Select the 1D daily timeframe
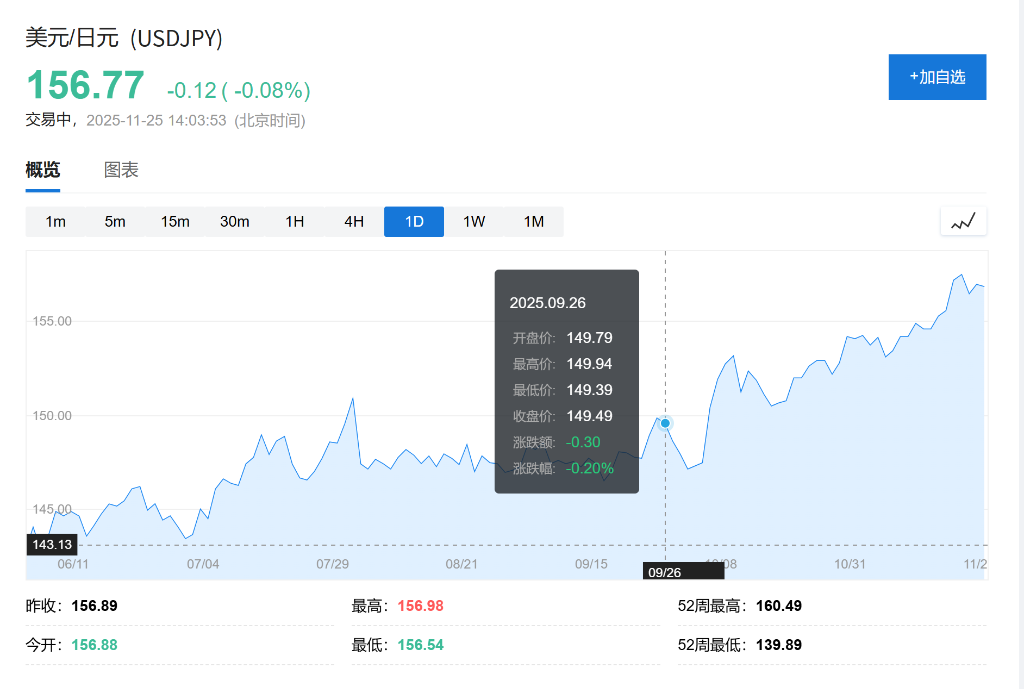This screenshot has width=1024, height=689. pyautogui.click(x=414, y=222)
